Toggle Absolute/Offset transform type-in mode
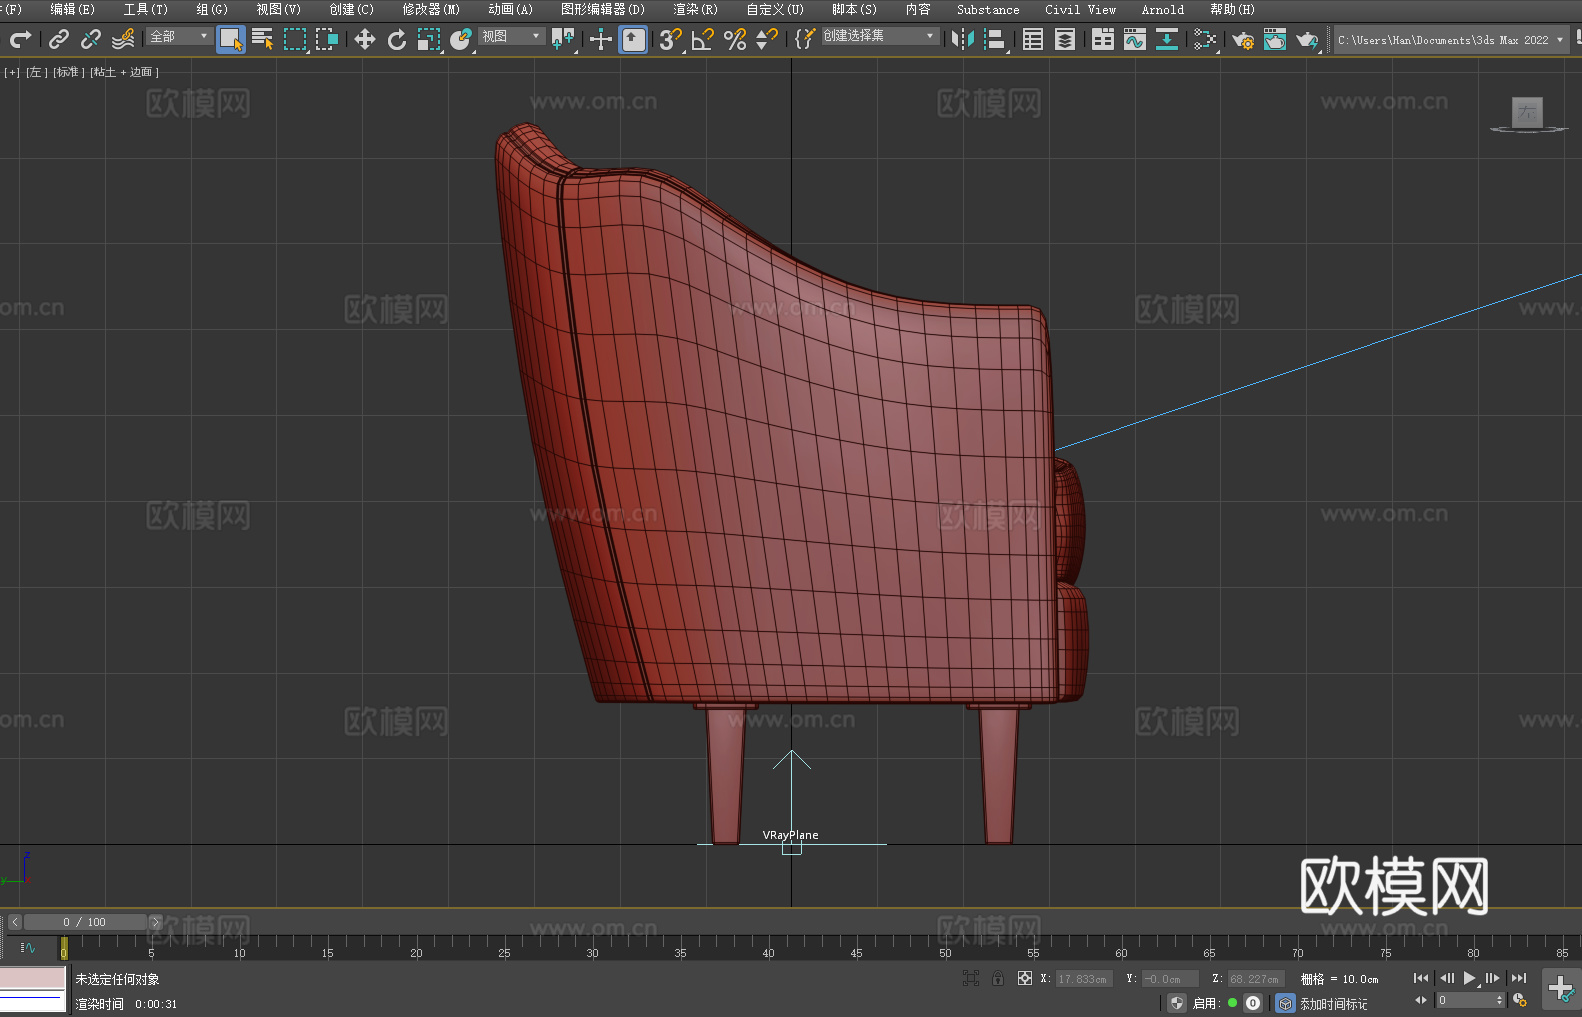The image size is (1582, 1017). 1025,978
